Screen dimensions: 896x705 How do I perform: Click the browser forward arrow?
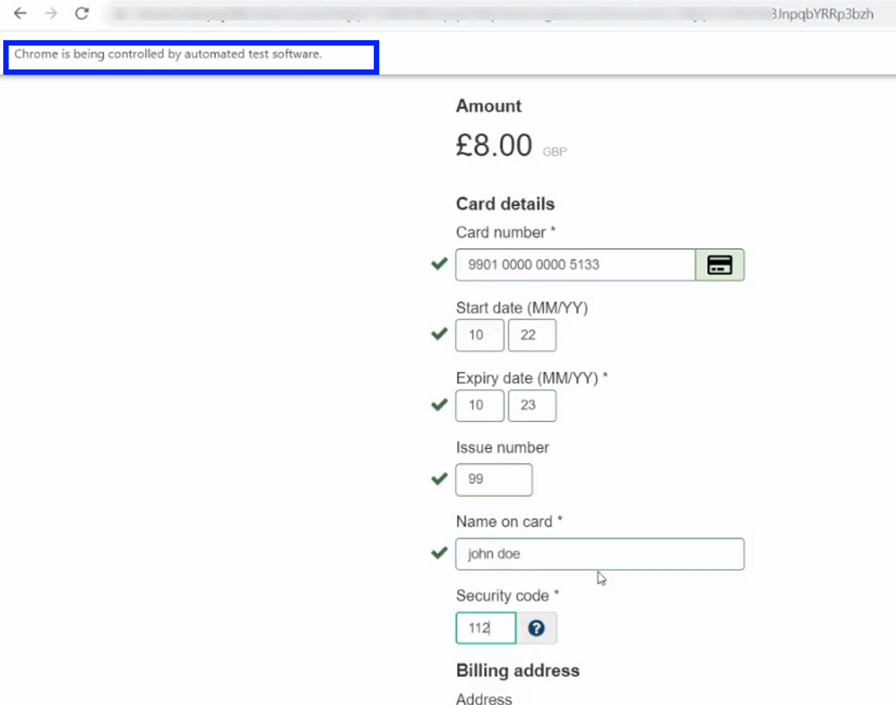51,14
